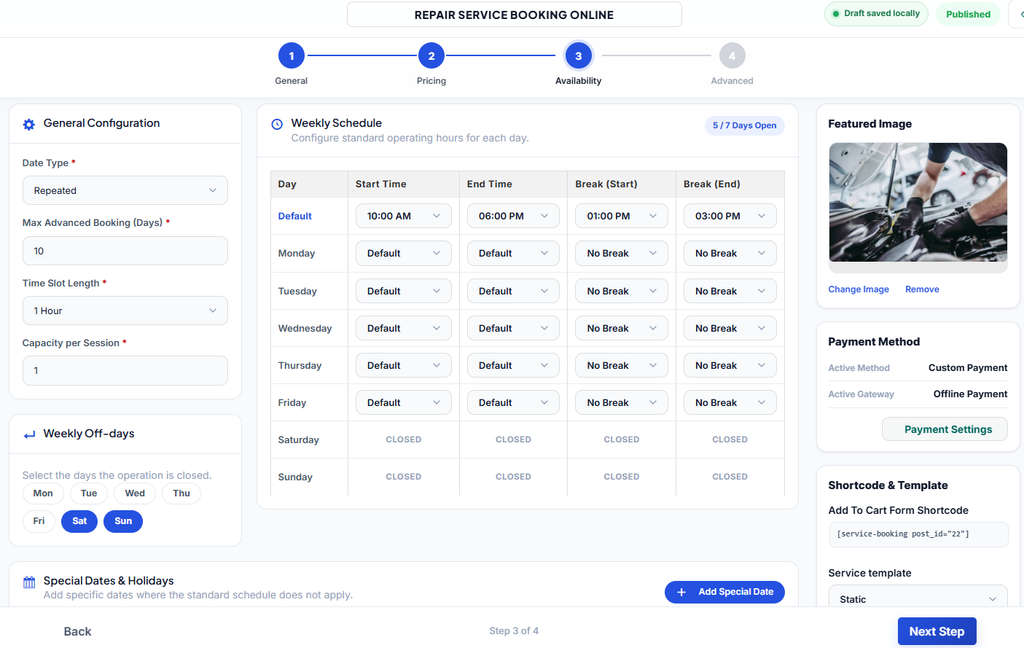Mark Fri as a closed day

coord(39,521)
